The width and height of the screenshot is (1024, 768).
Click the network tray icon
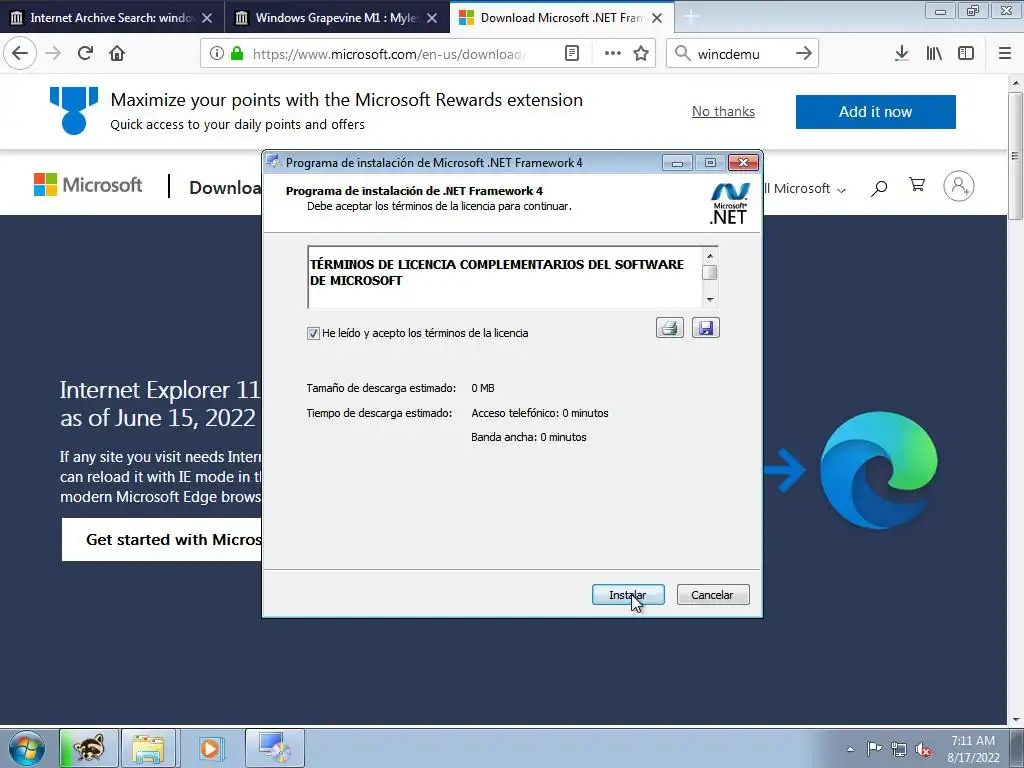click(x=899, y=749)
